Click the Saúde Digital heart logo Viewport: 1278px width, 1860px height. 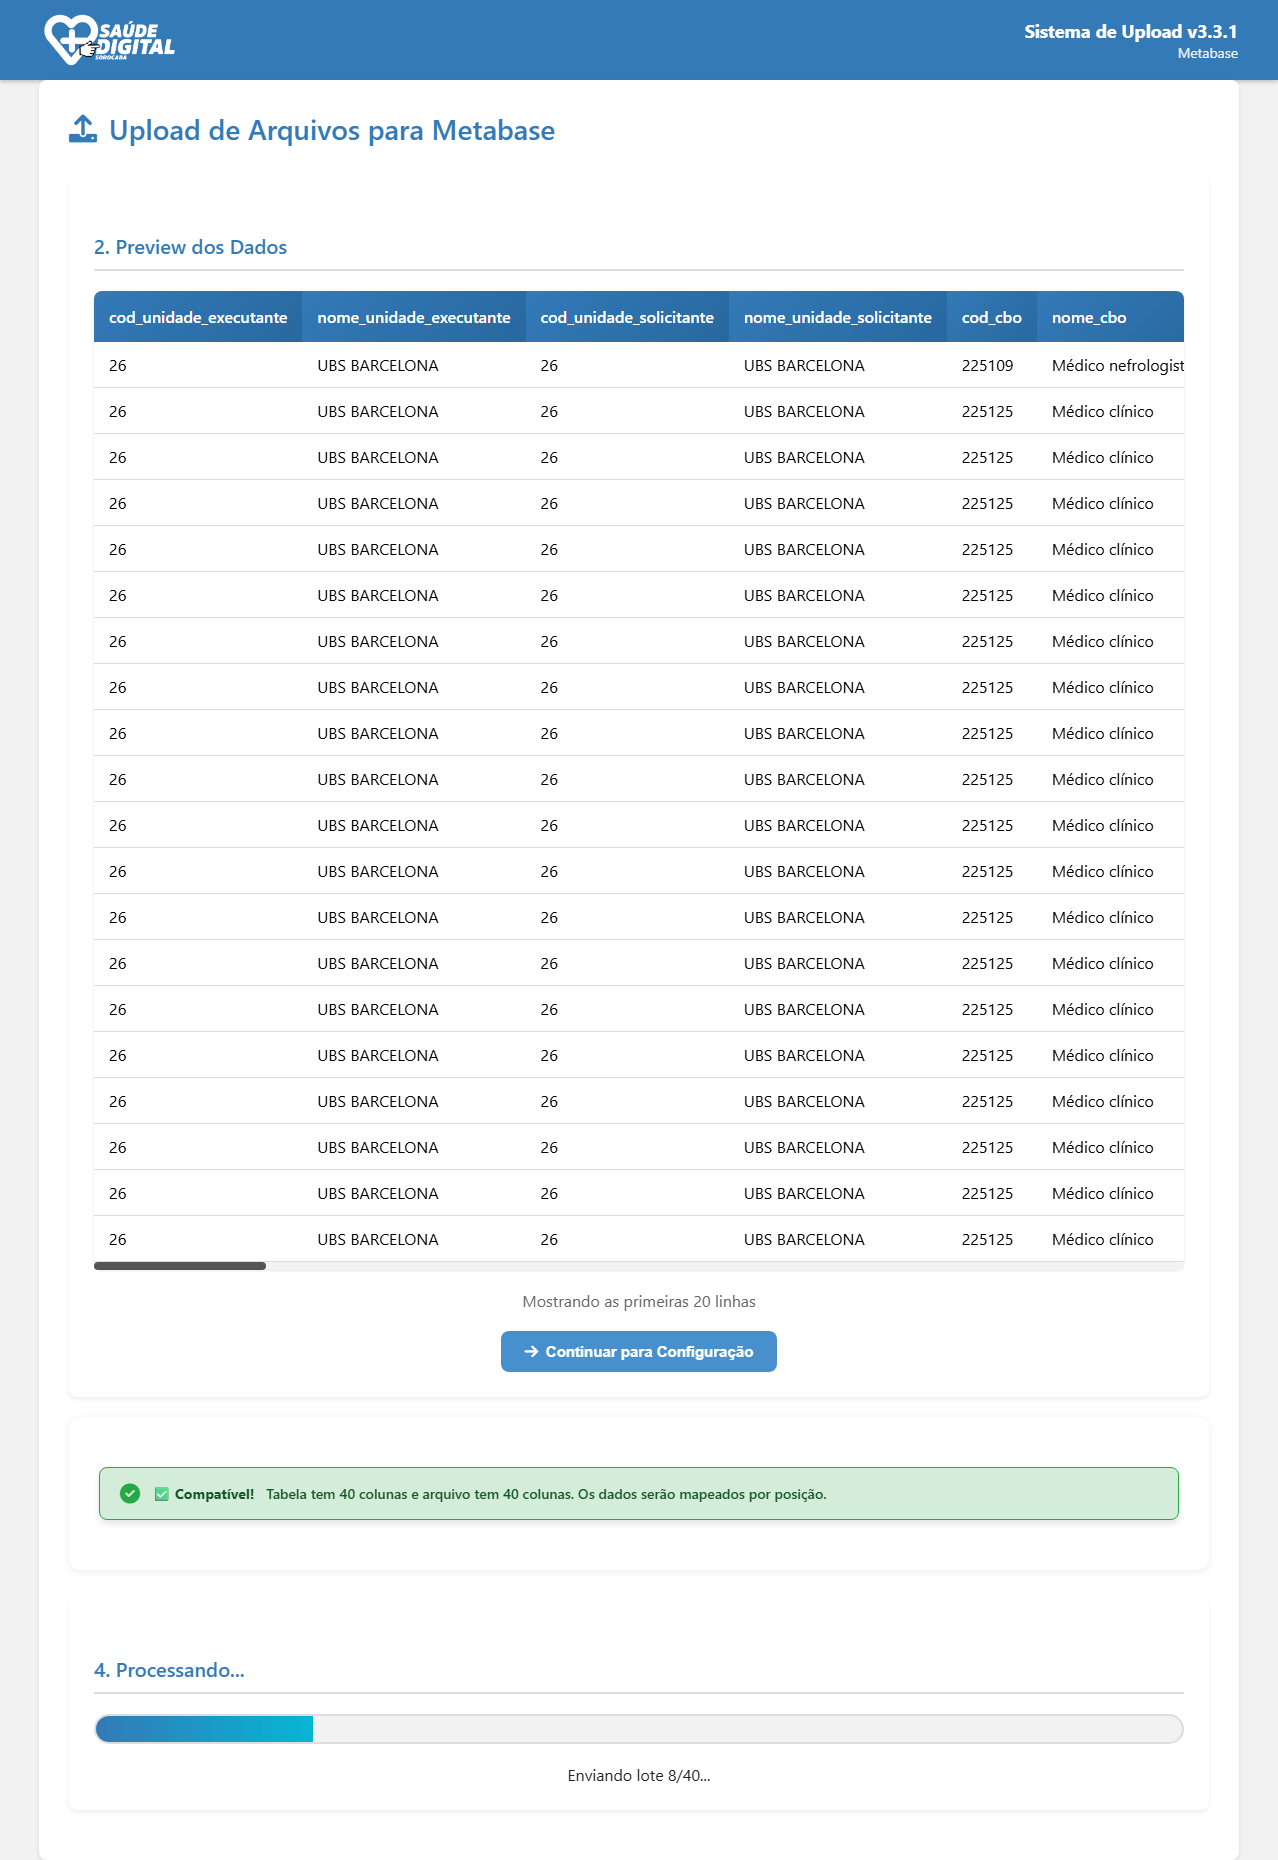(x=108, y=40)
